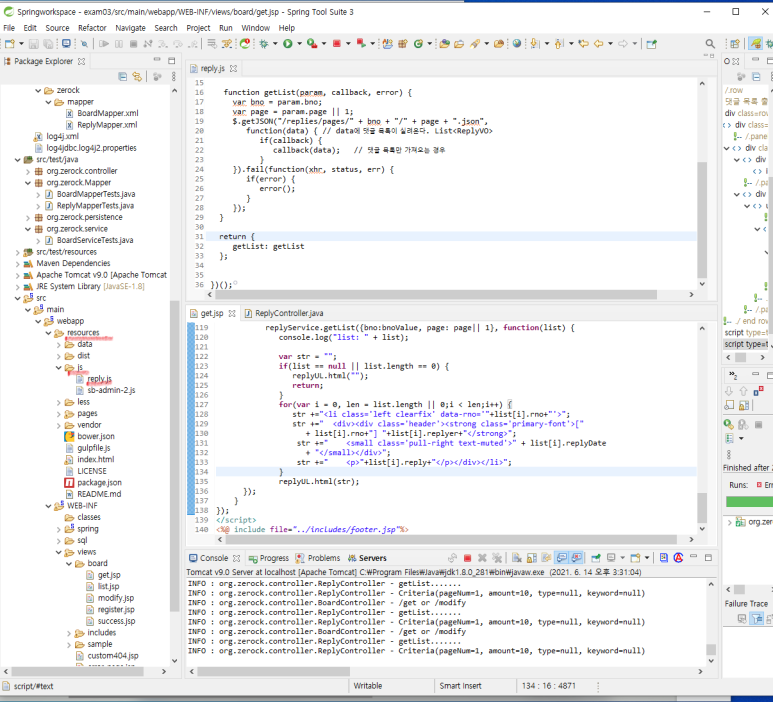Image resolution: width=773 pixels, height=702 pixels.
Task: Click the green Run button in toolbar
Action: (287, 44)
